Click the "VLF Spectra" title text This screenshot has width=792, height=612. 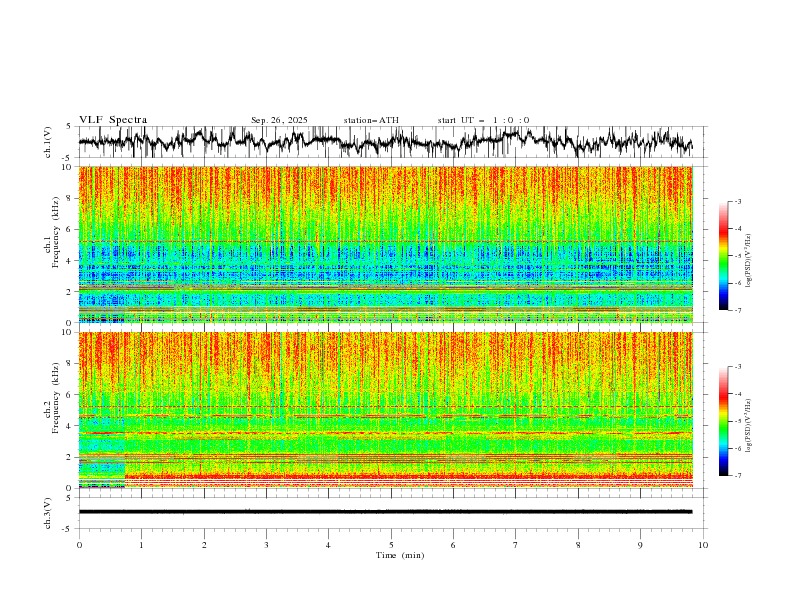pyautogui.click(x=113, y=120)
